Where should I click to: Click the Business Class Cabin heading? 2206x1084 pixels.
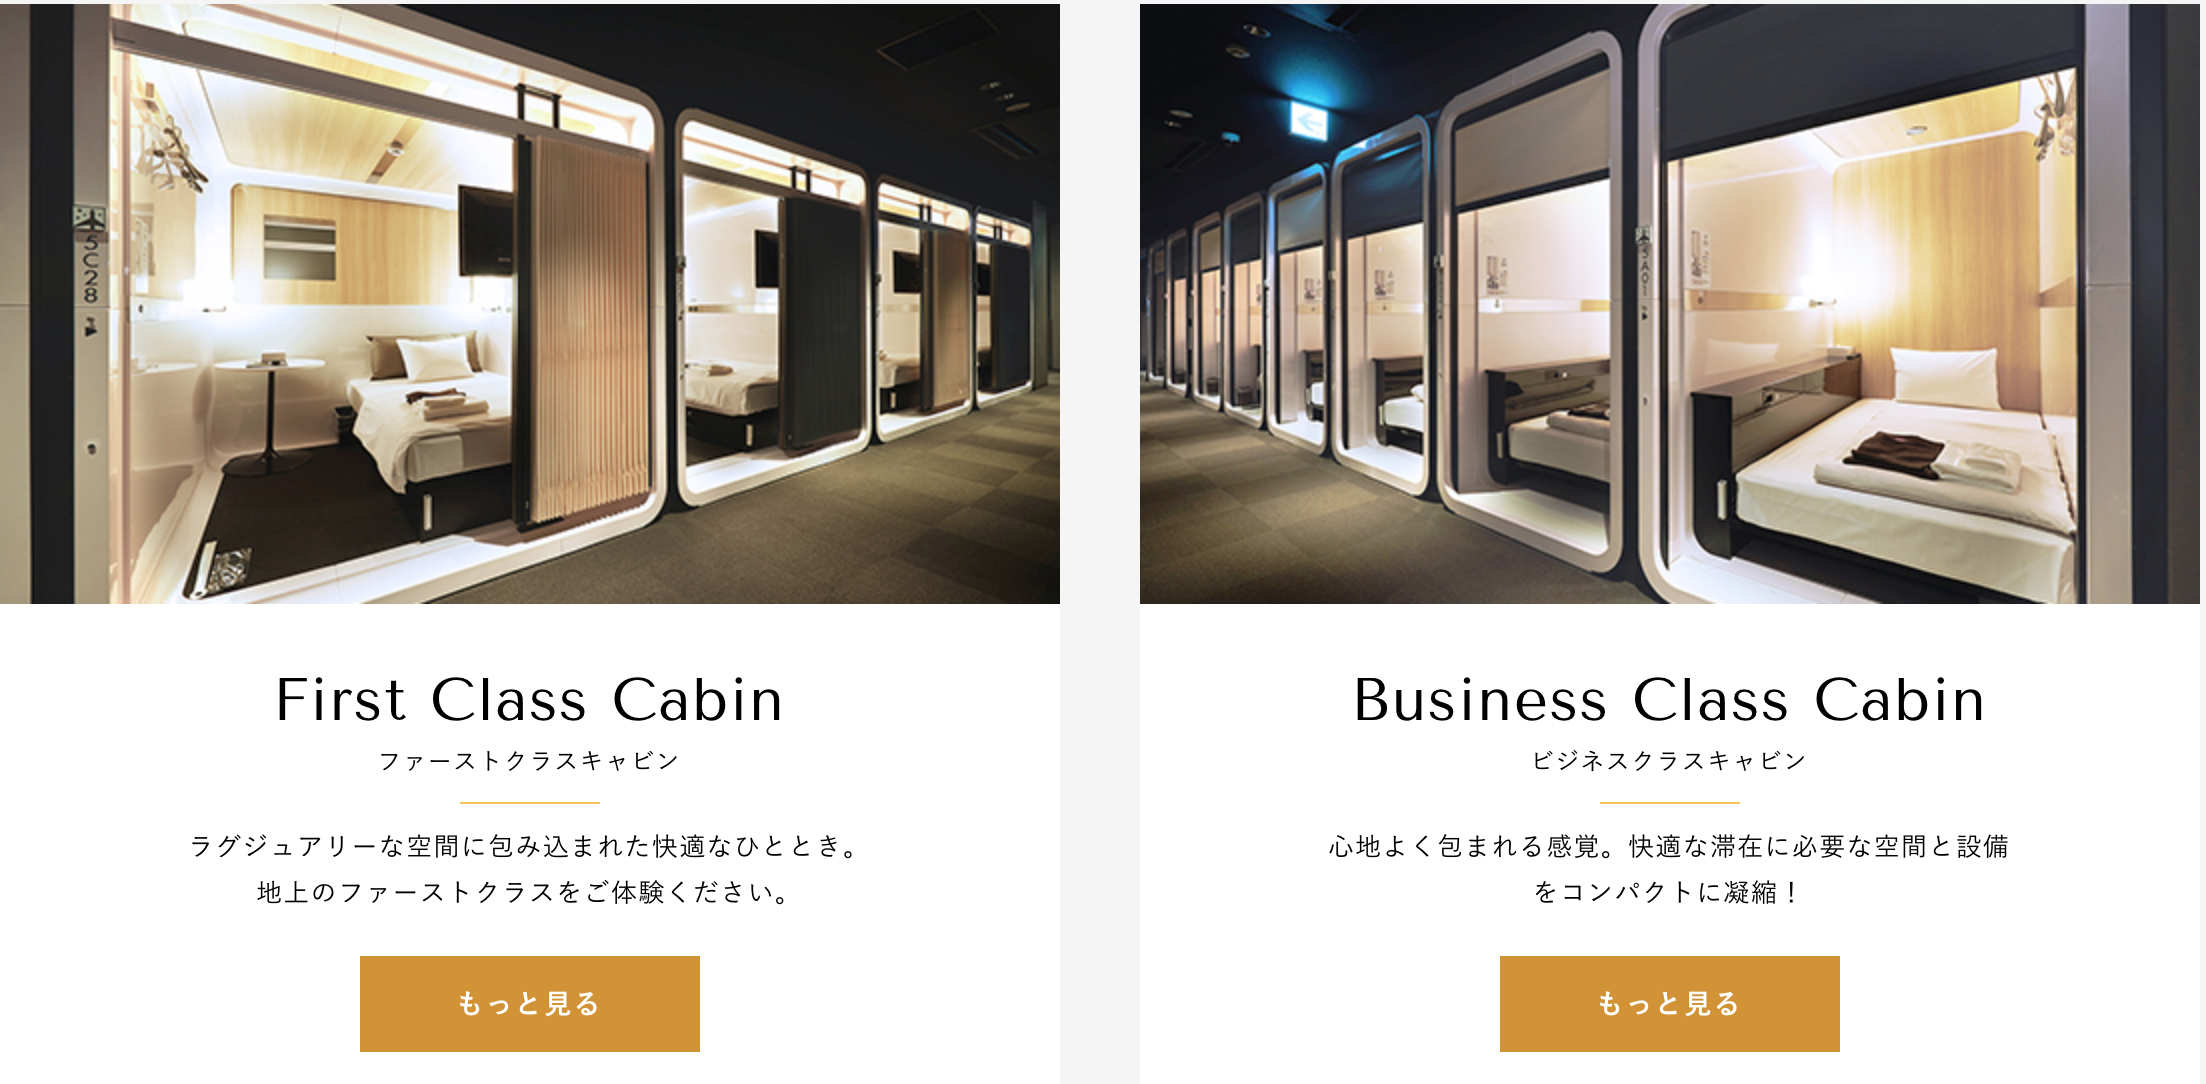pos(1670,699)
